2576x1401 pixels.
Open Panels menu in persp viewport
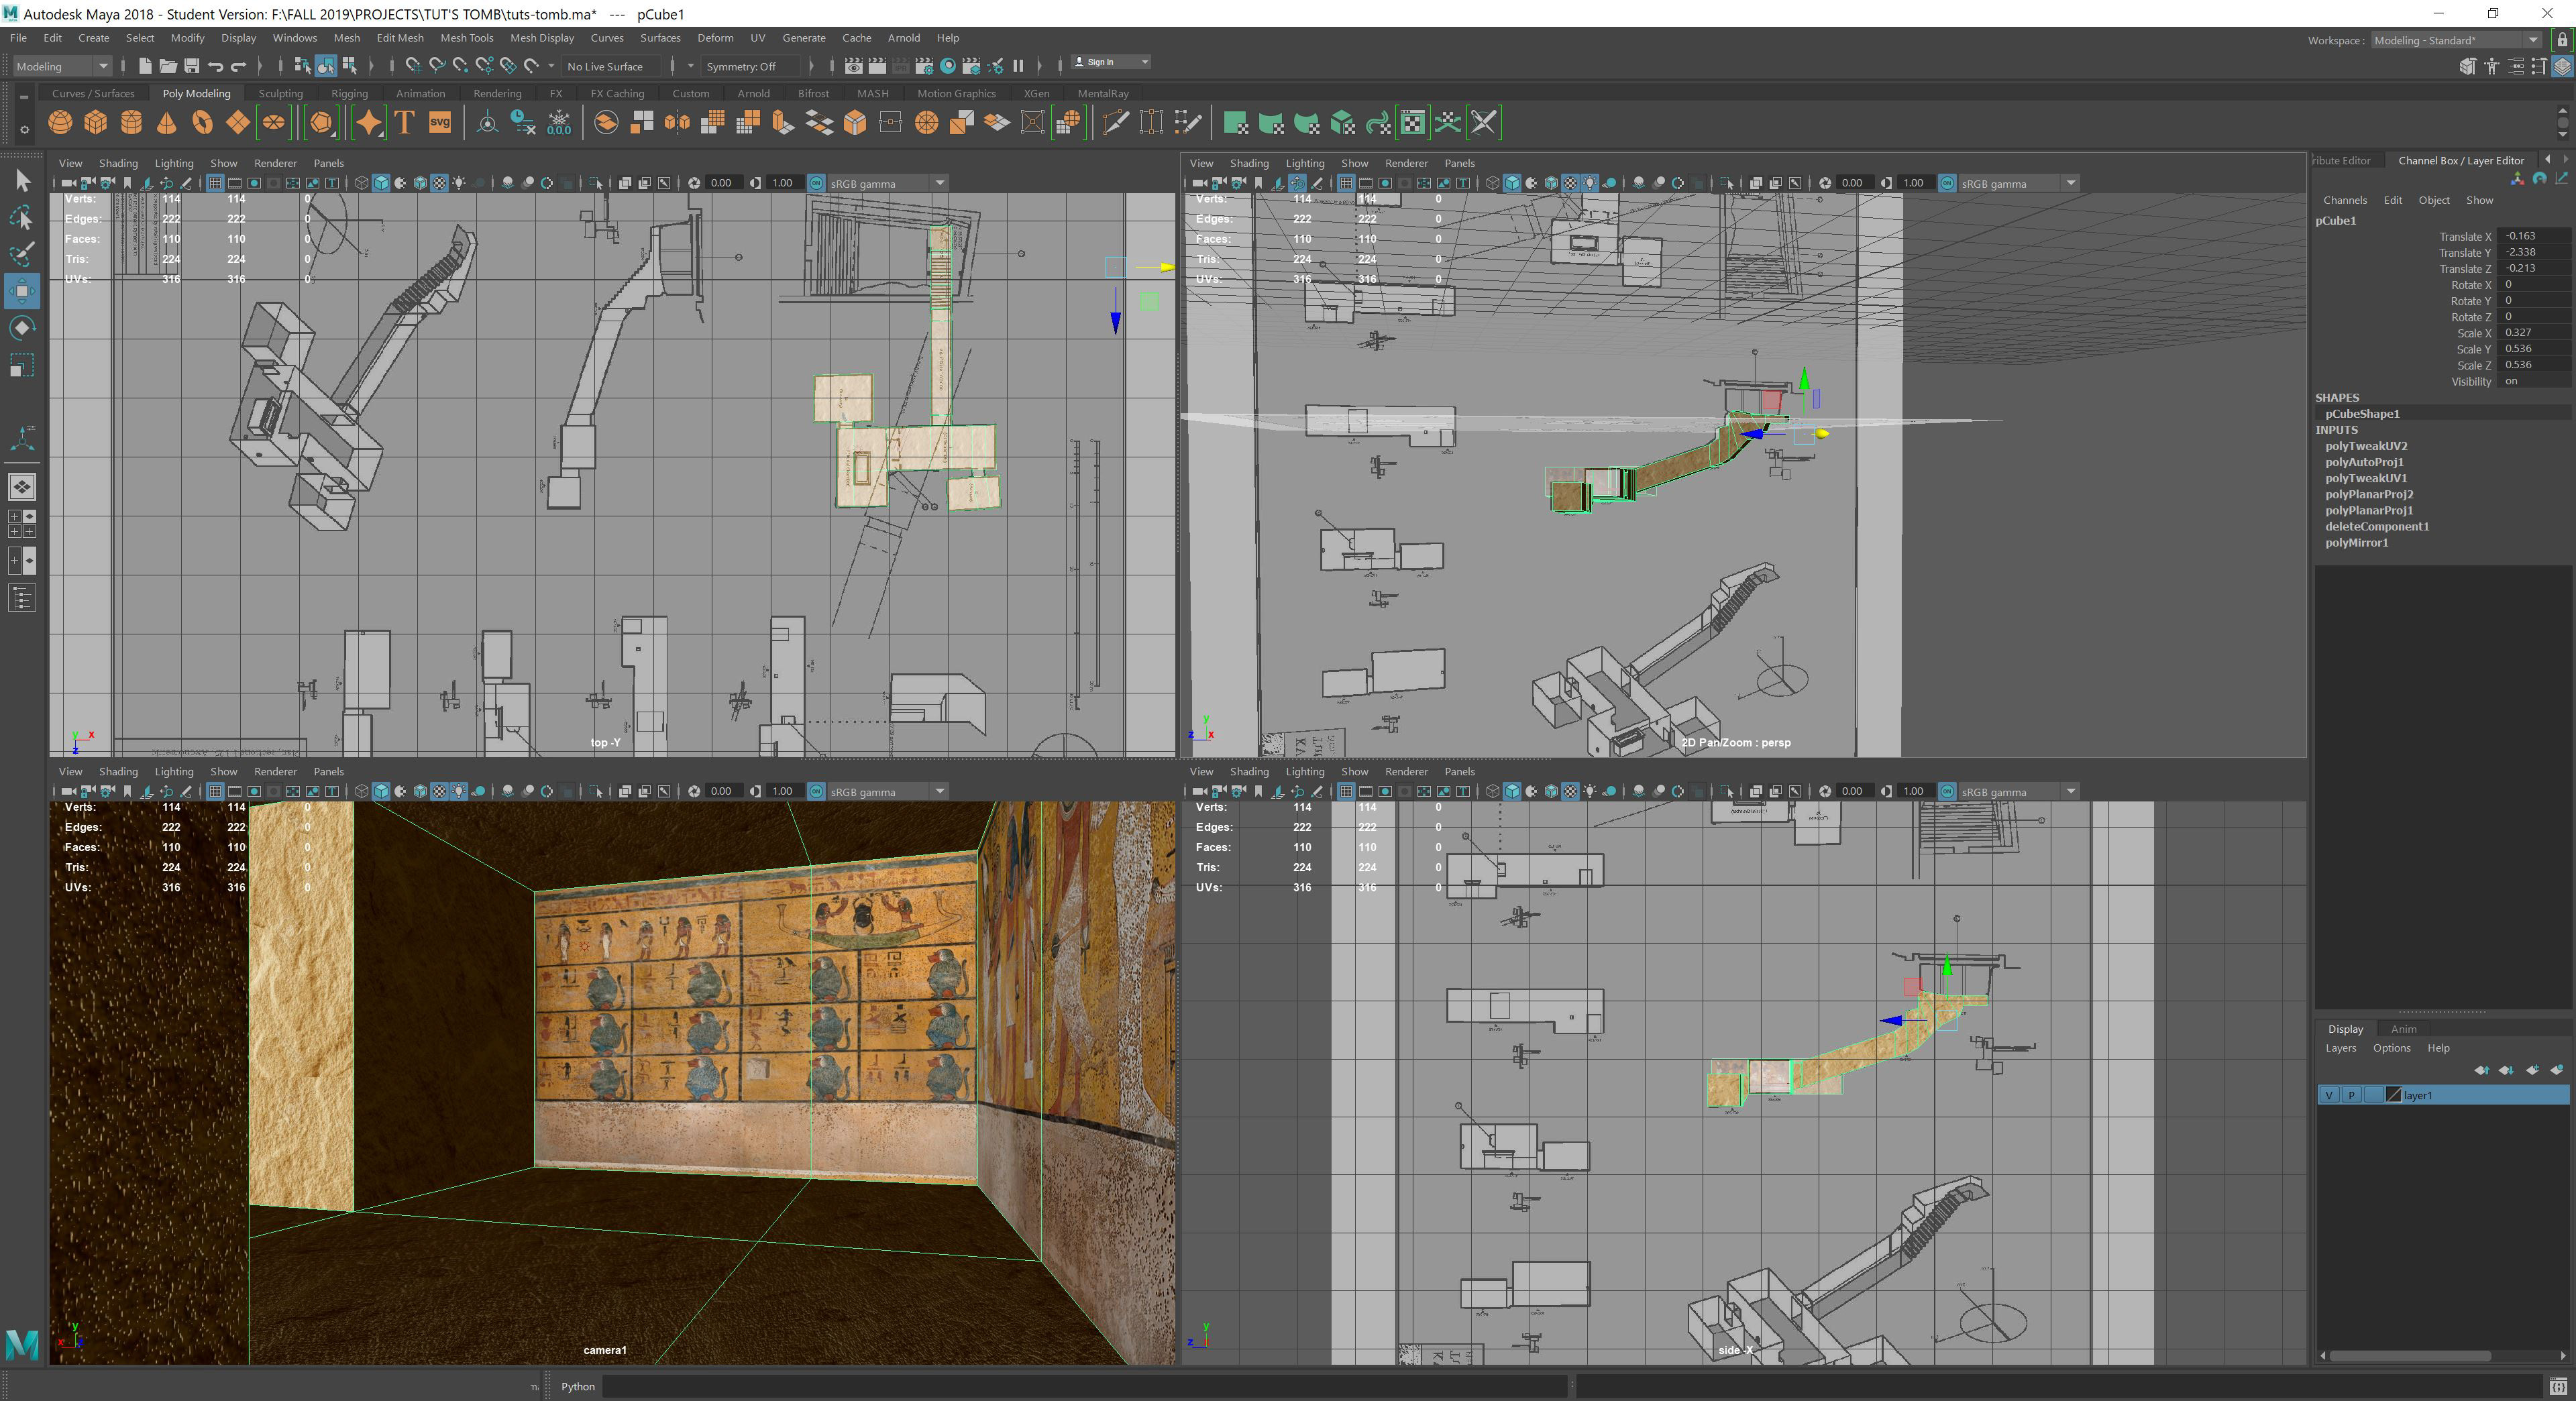click(1459, 163)
